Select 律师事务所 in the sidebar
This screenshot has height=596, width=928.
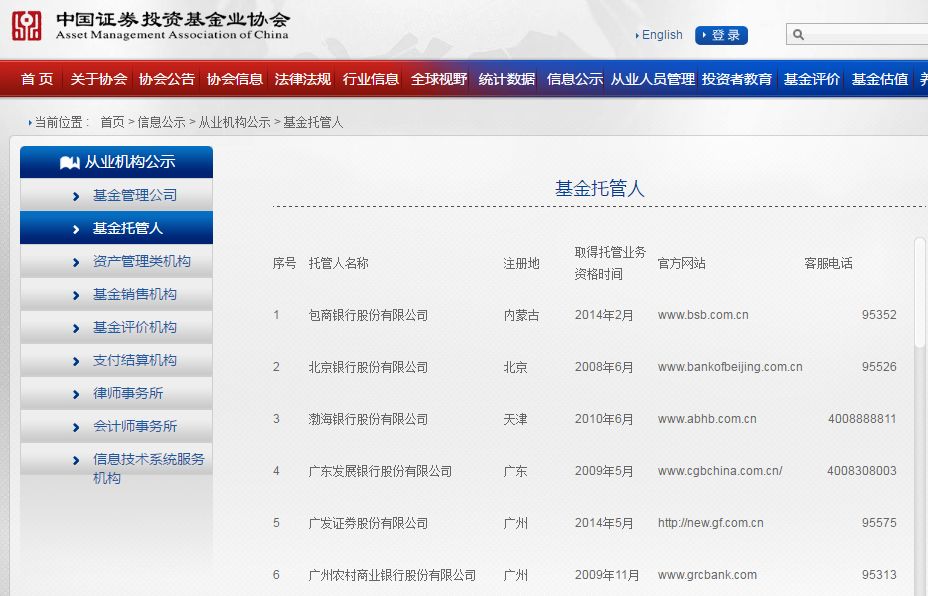[x=117, y=394]
